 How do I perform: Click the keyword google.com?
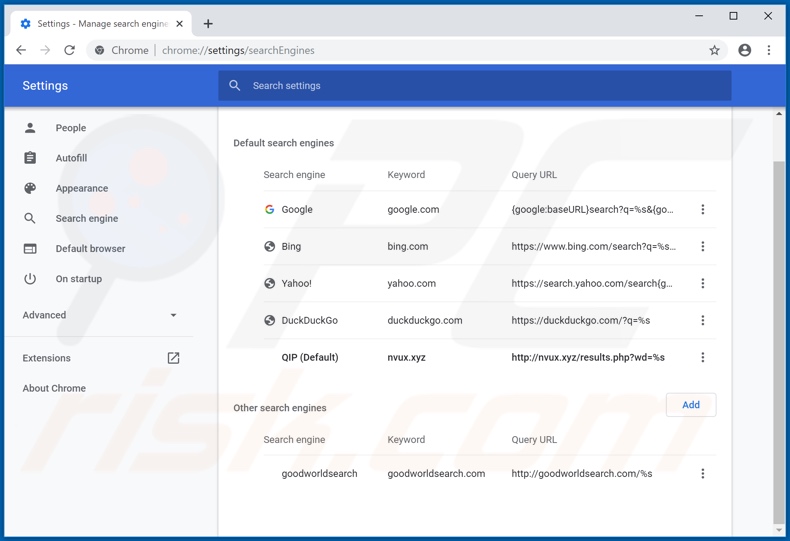coord(413,210)
